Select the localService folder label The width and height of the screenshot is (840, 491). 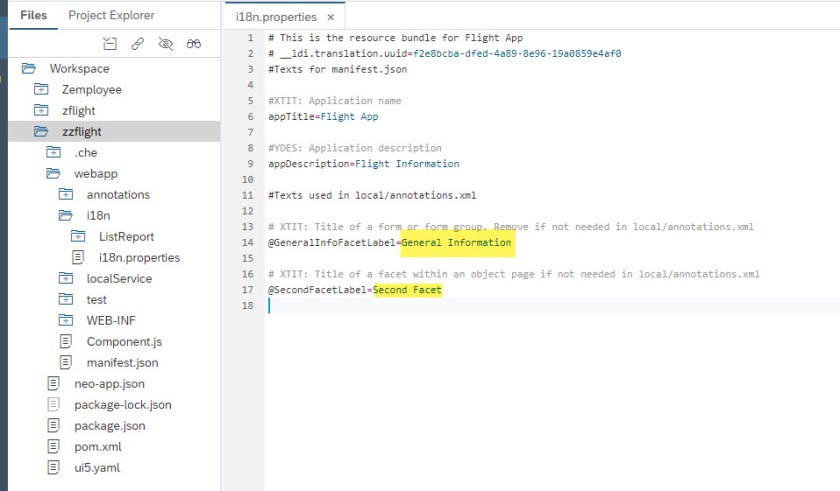coord(119,278)
